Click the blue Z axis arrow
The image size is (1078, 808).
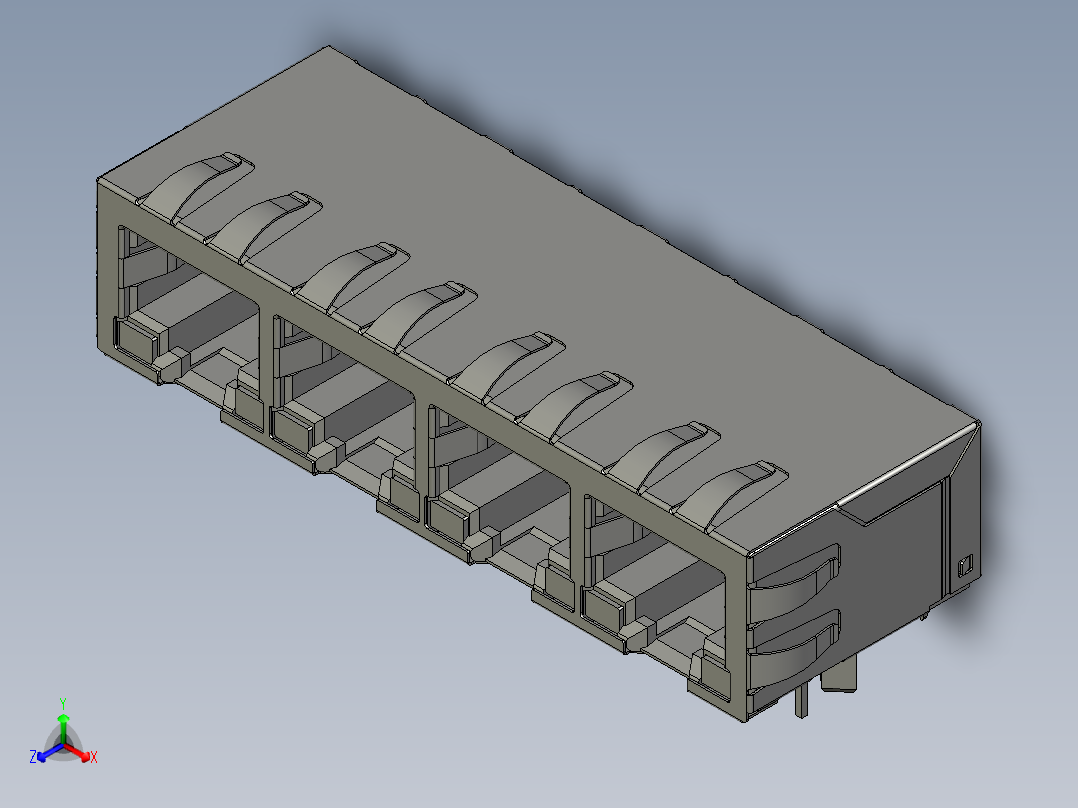pyautogui.click(x=50, y=752)
